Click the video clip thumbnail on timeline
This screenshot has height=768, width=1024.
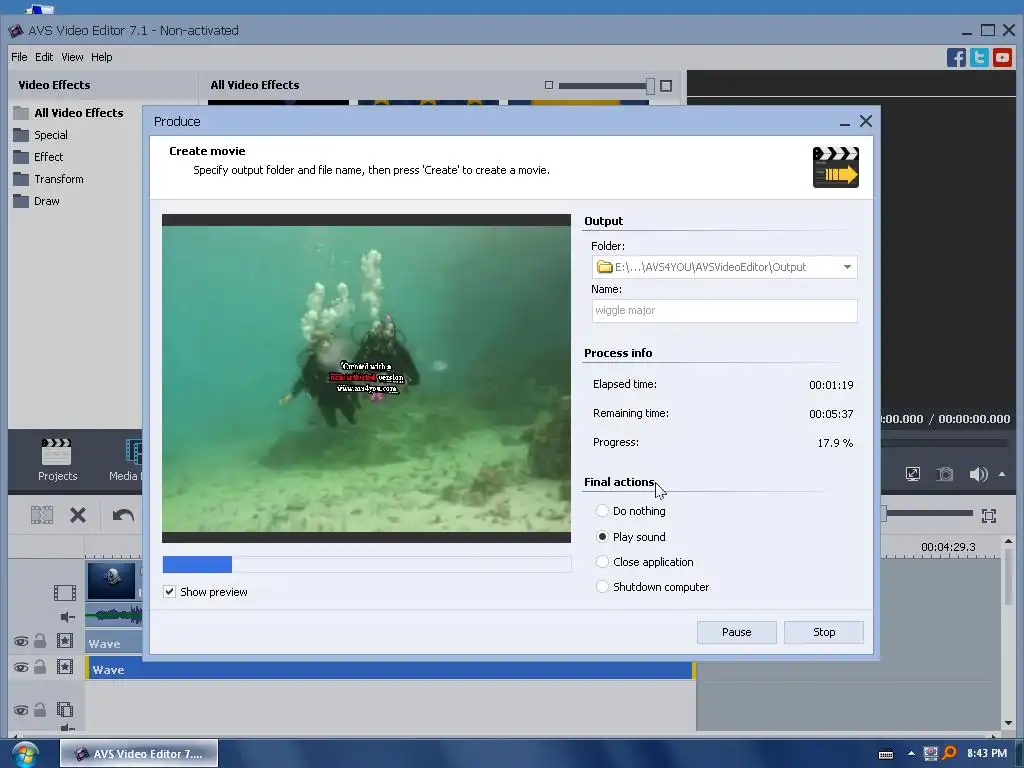(111, 581)
